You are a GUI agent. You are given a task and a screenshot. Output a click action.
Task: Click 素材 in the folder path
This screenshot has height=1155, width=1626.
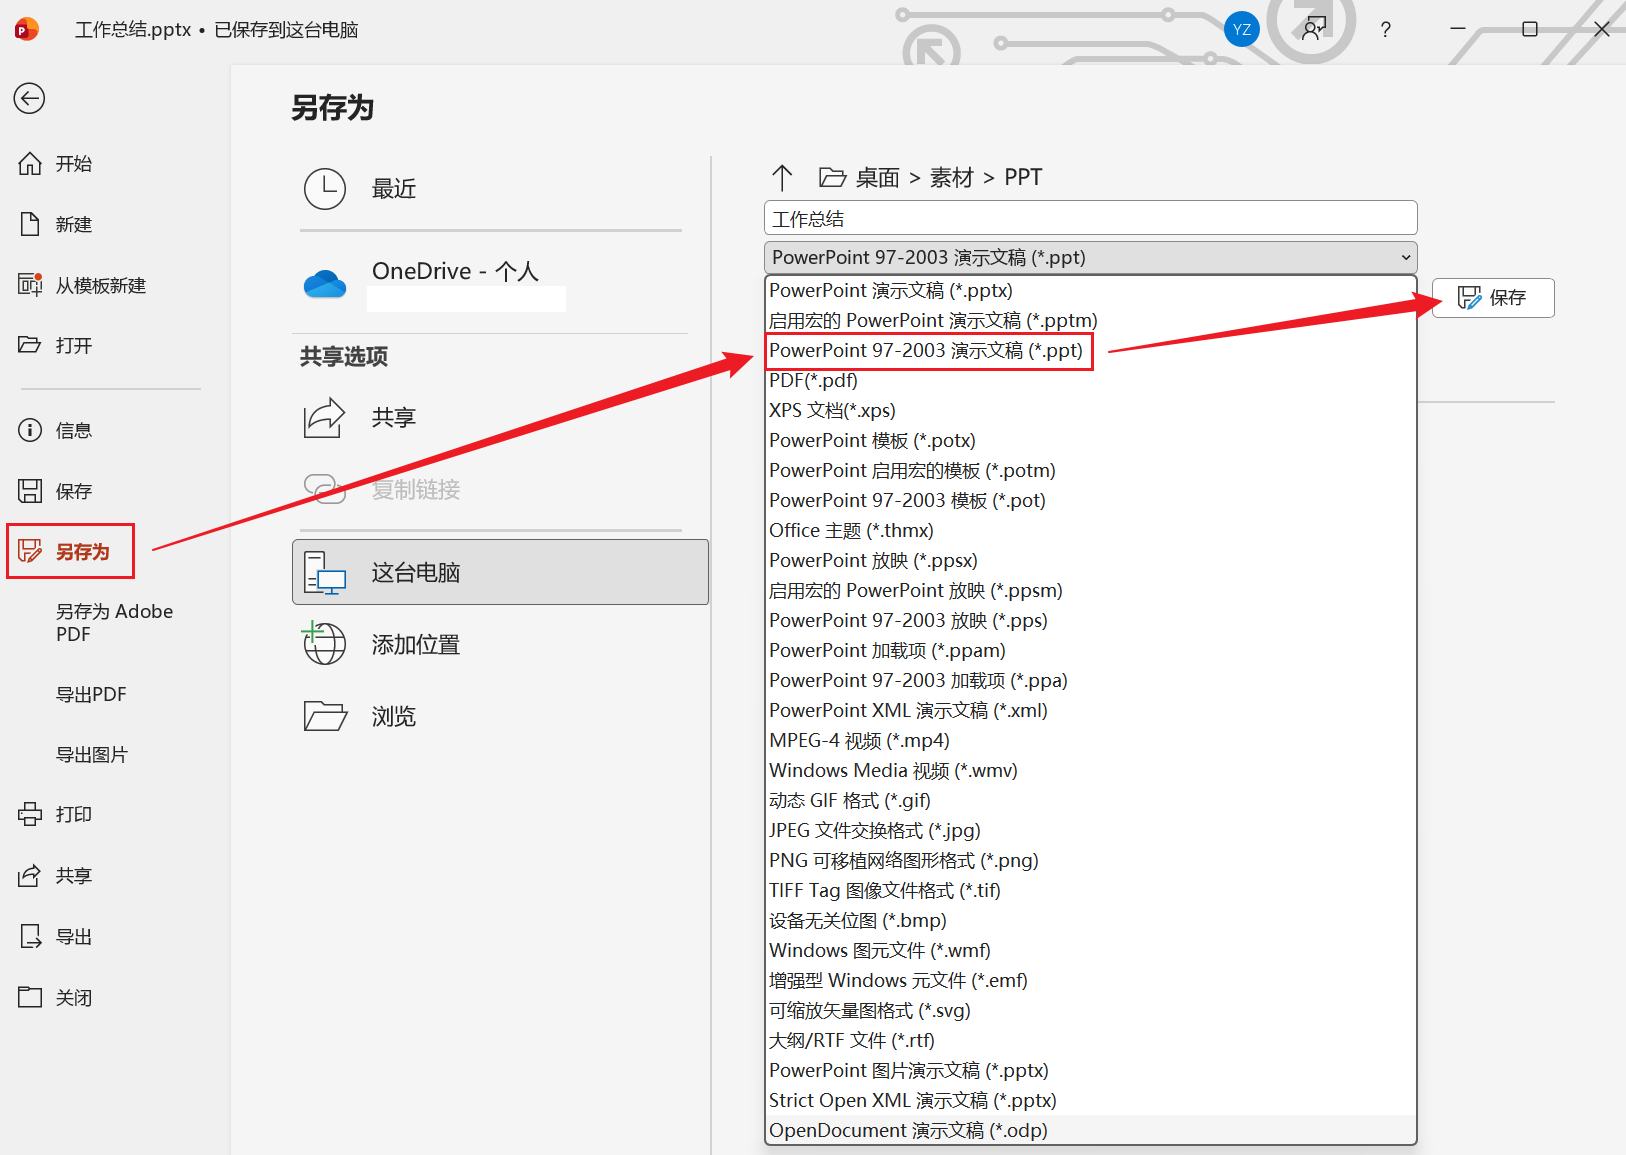(x=951, y=178)
